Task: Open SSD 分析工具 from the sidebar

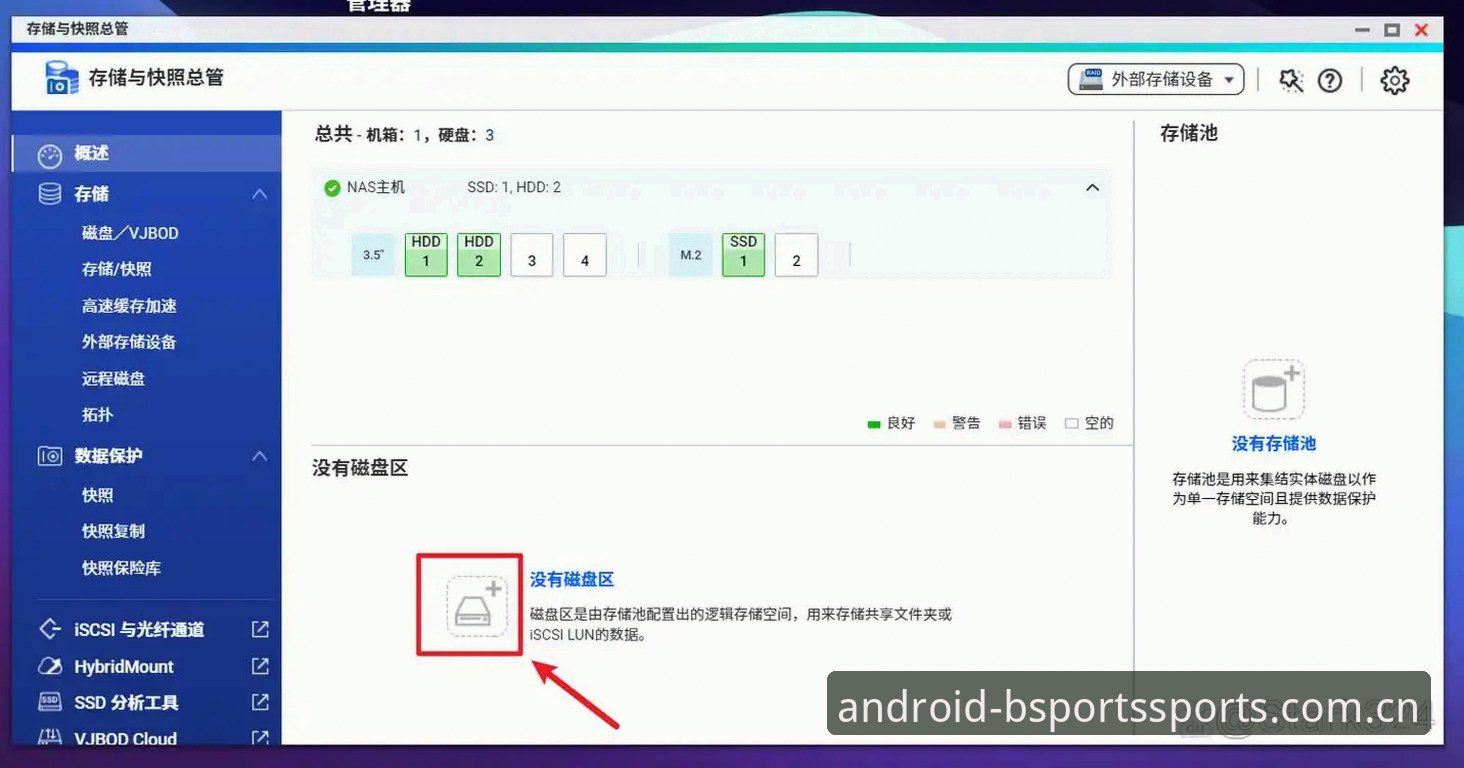Action: pyautogui.click(x=126, y=703)
